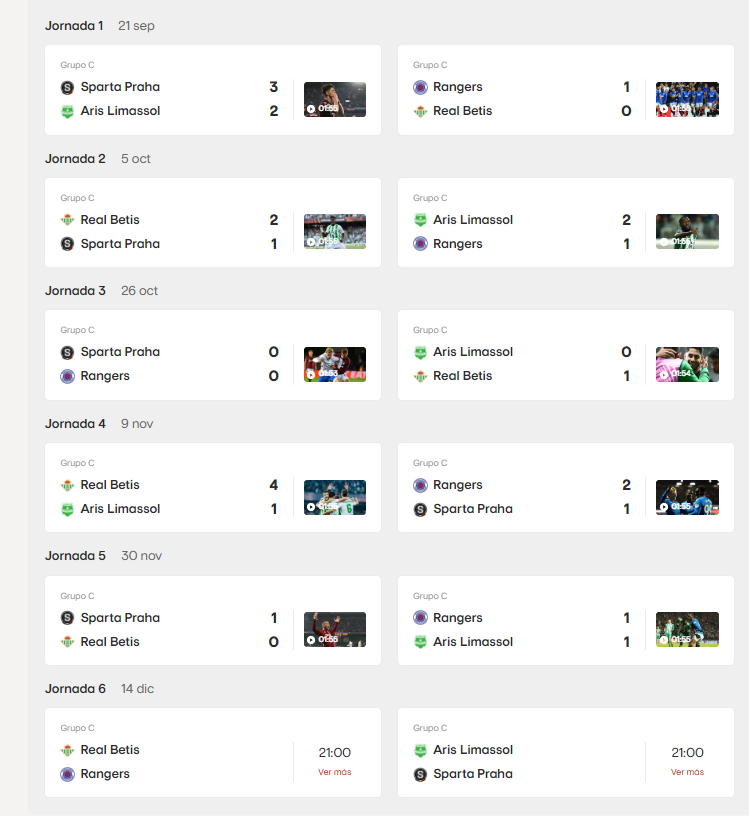This screenshot has height=816, width=749.
Task: Play Aris Limassol vs Rangers Jornada 2 video
Action: click(x=687, y=231)
